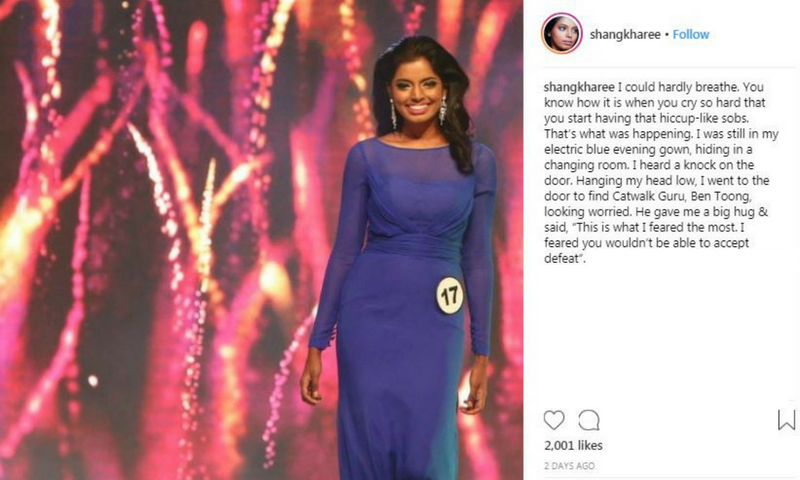
Task: Click the woman's left hand in photo
Action: pyautogui.click(x=473, y=396)
